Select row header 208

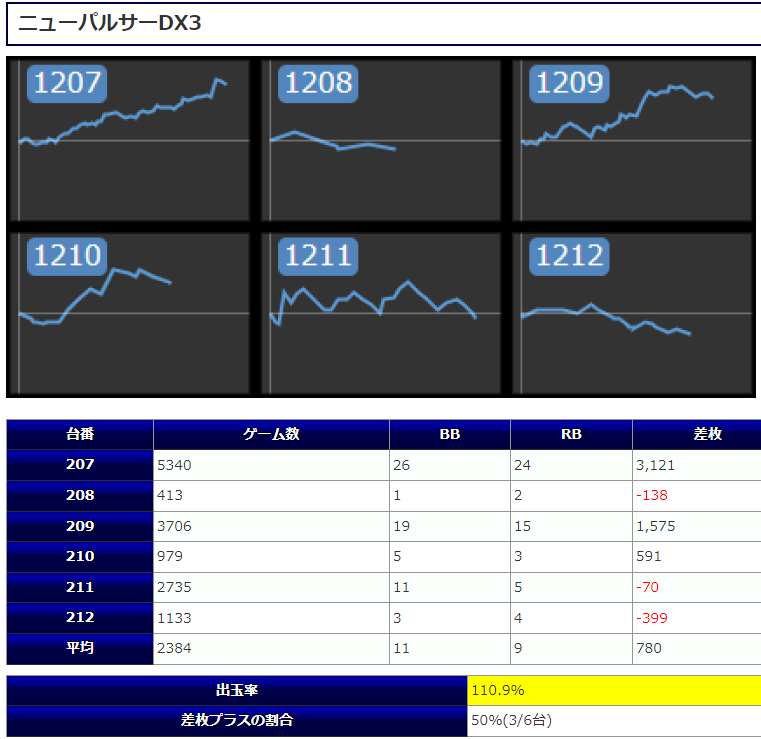pos(80,495)
